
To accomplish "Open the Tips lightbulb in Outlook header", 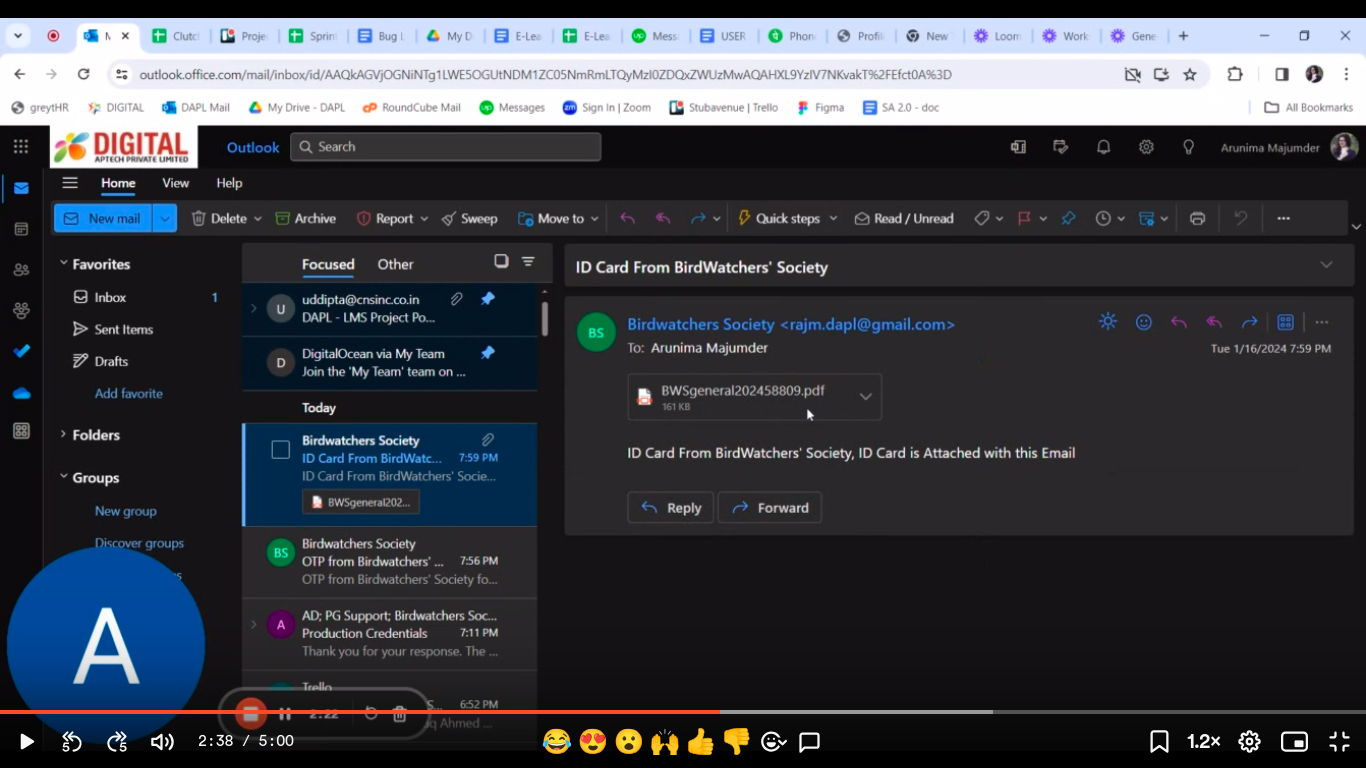I will pyautogui.click(x=1189, y=147).
